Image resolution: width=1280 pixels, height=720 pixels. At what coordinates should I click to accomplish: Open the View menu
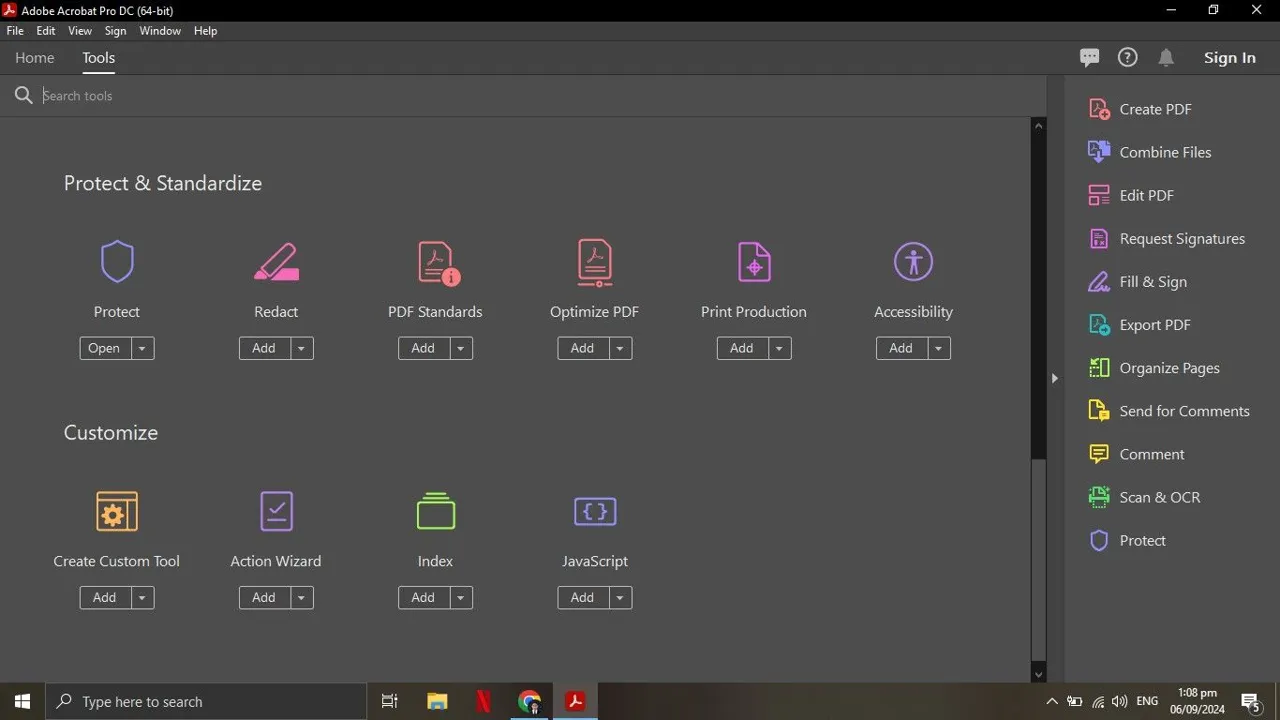(x=80, y=31)
